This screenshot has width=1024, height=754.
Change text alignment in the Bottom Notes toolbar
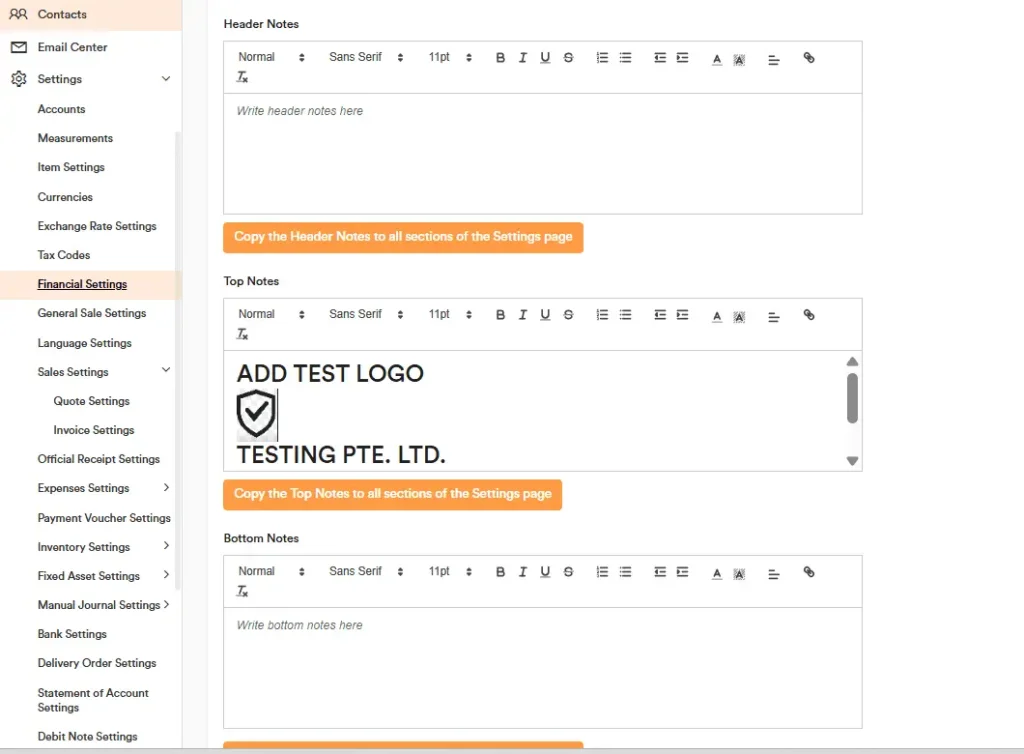coord(773,571)
